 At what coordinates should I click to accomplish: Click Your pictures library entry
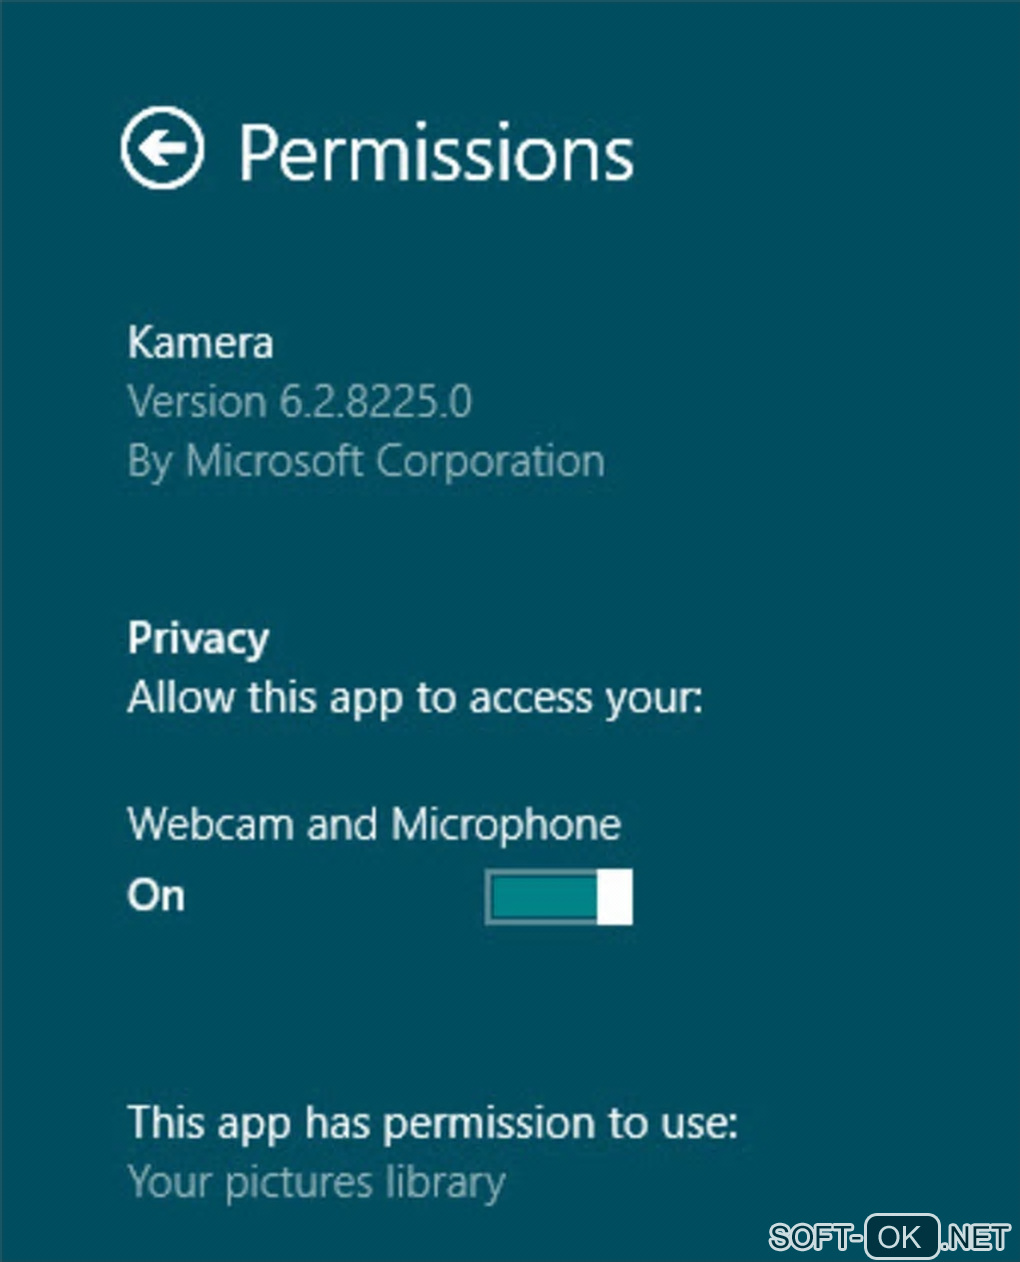pos(316,1183)
